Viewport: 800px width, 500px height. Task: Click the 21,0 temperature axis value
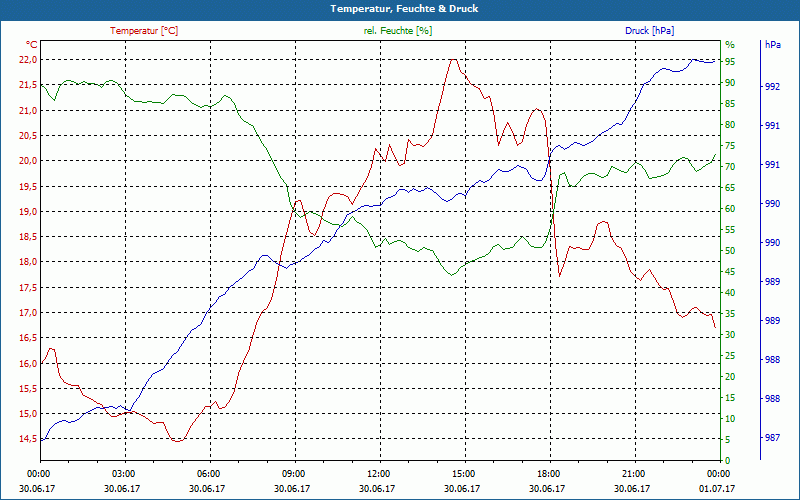pos(28,110)
